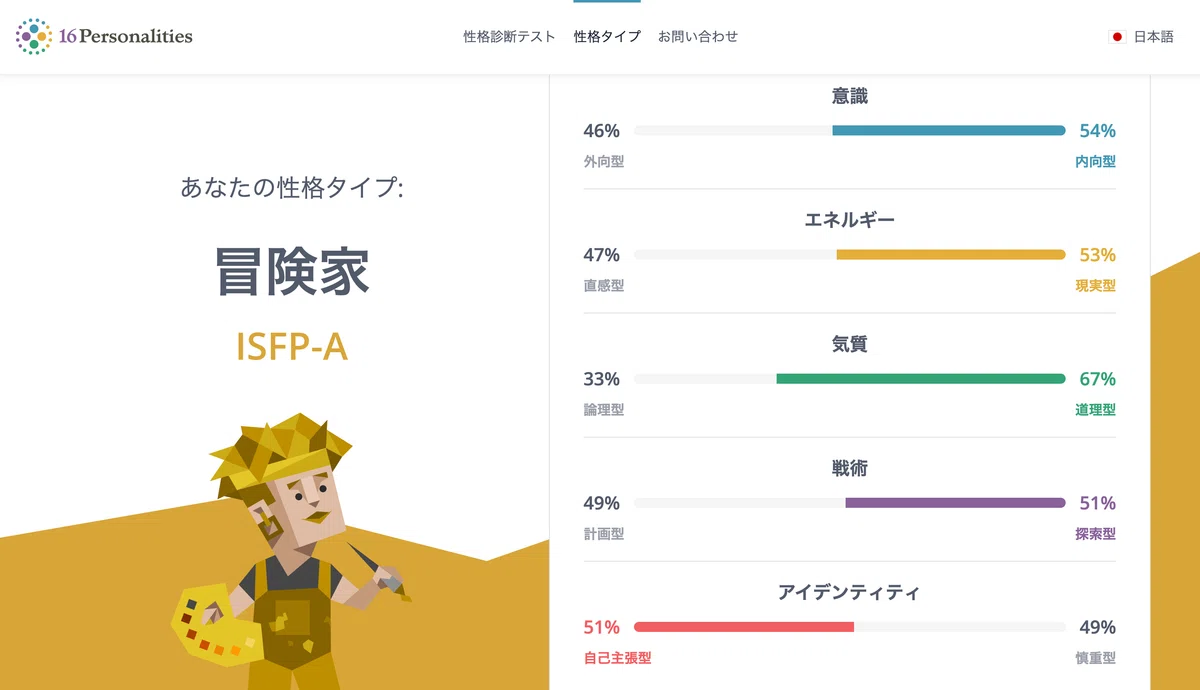
Task: Click the blue 意識 percentage bar
Action: pyautogui.click(x=949, y=130)
